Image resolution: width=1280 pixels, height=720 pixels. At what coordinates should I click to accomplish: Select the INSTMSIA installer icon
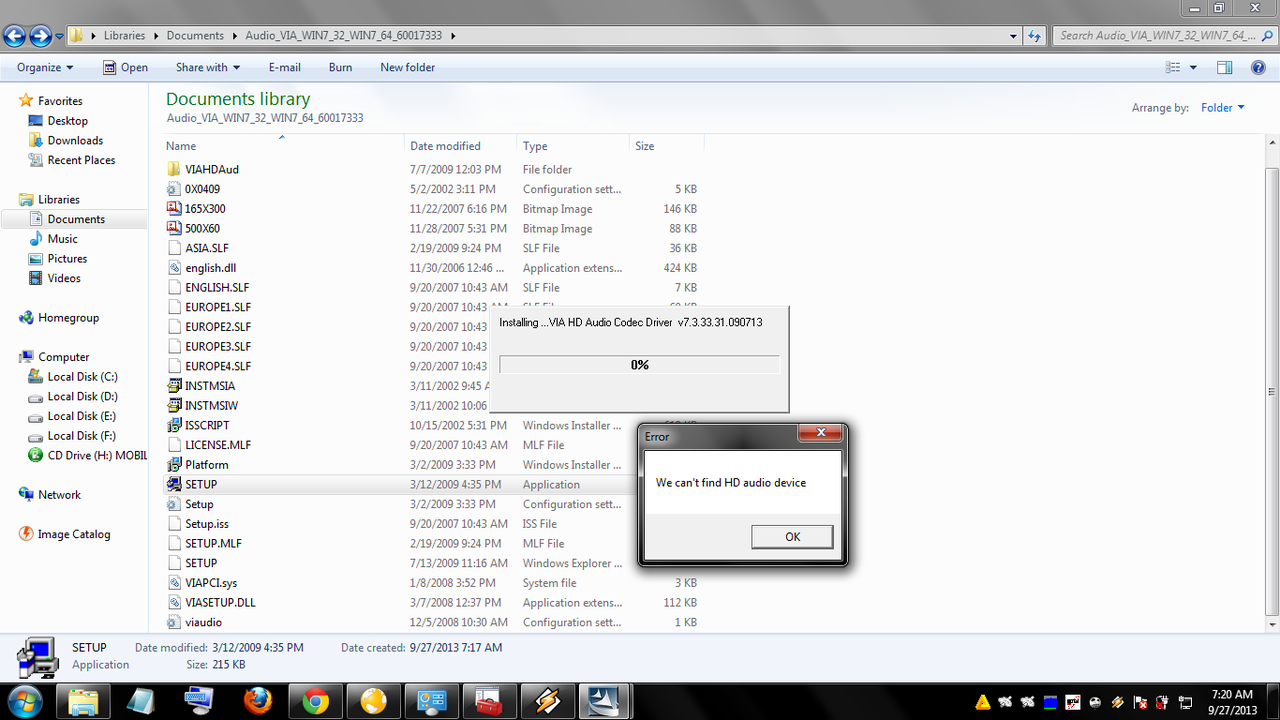174,386
